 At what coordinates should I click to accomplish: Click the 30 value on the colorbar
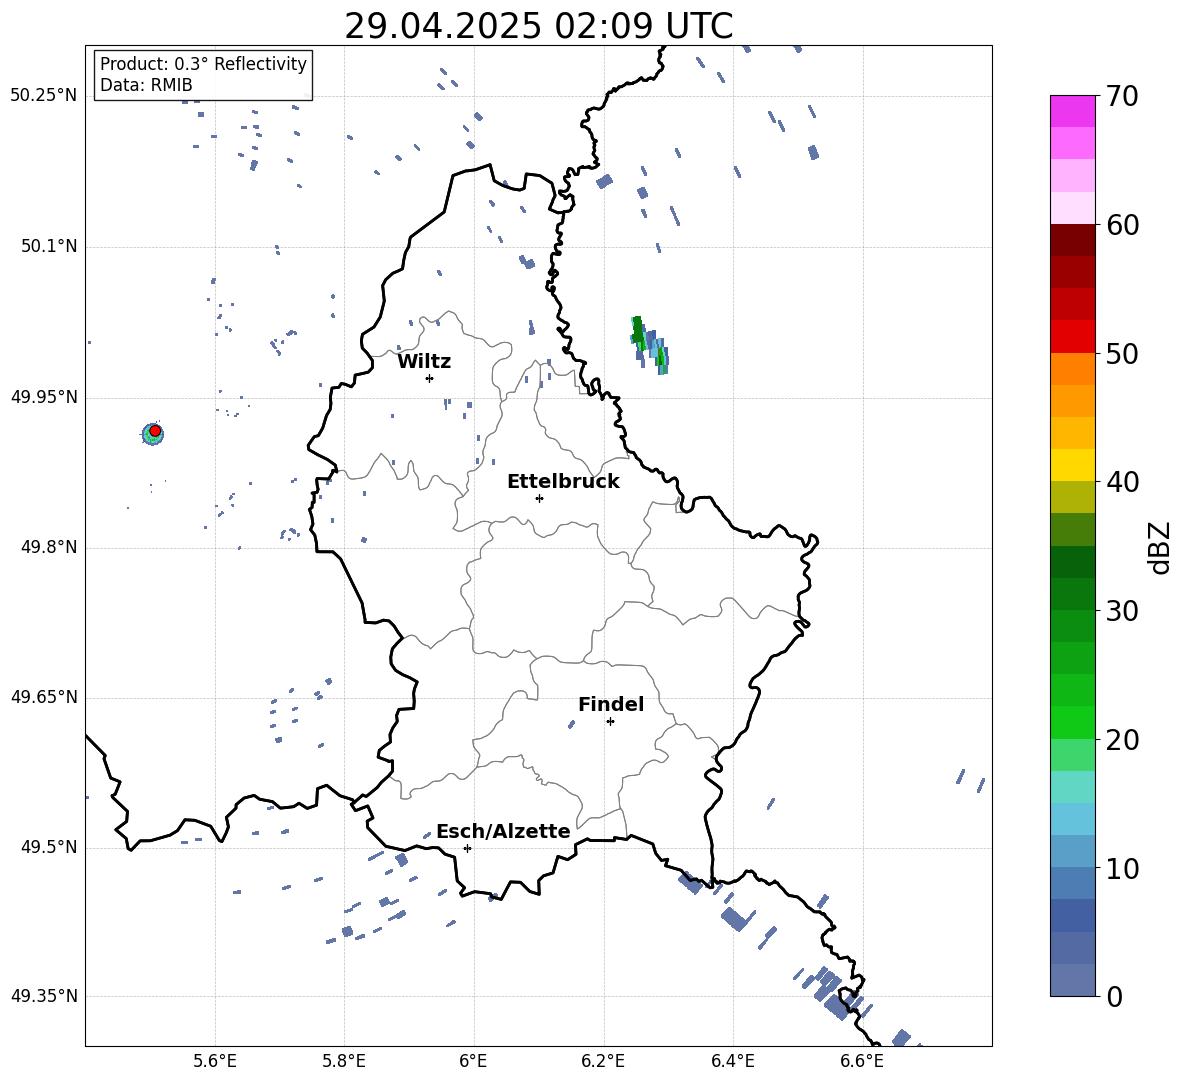[x=1121, y=611]
